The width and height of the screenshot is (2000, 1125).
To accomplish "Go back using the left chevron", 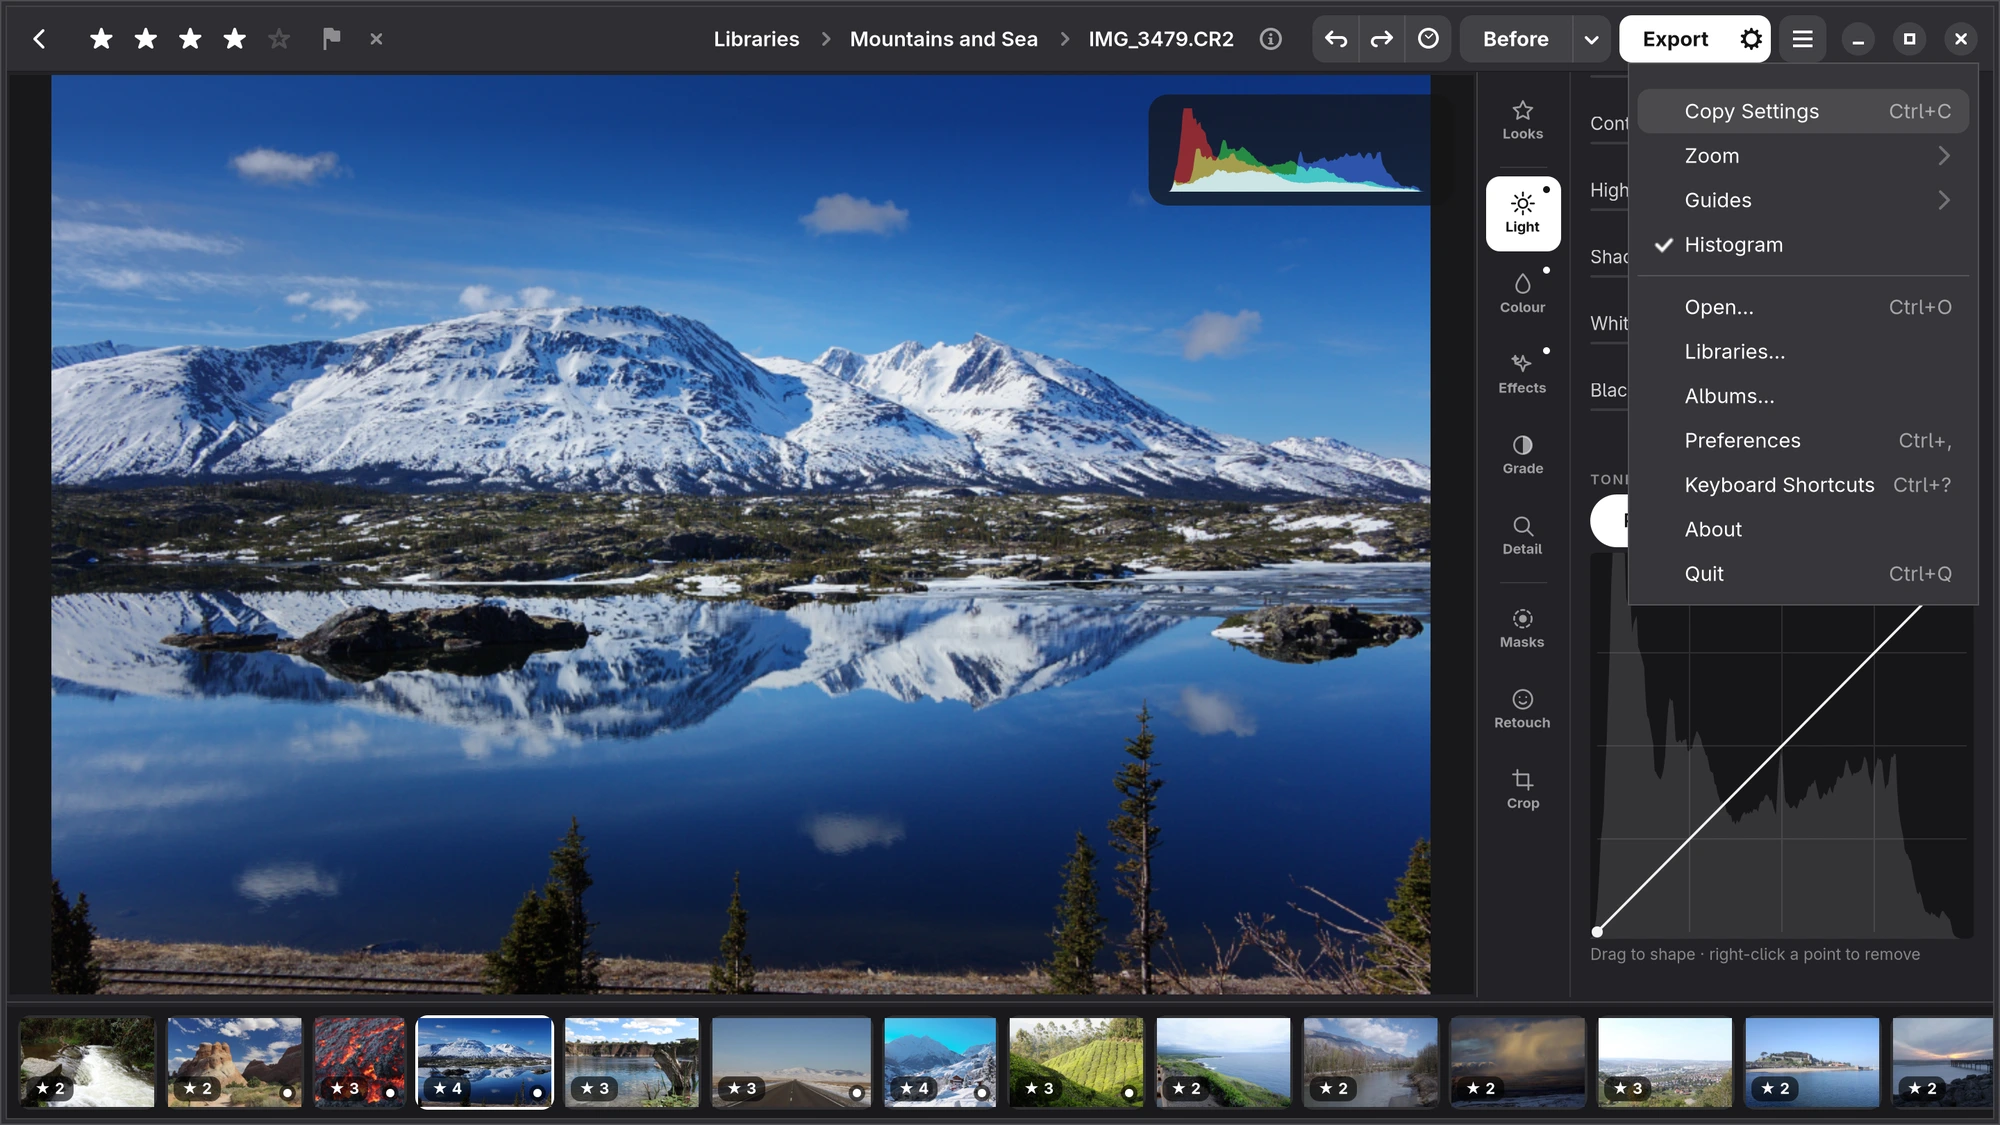I will 39,39.
